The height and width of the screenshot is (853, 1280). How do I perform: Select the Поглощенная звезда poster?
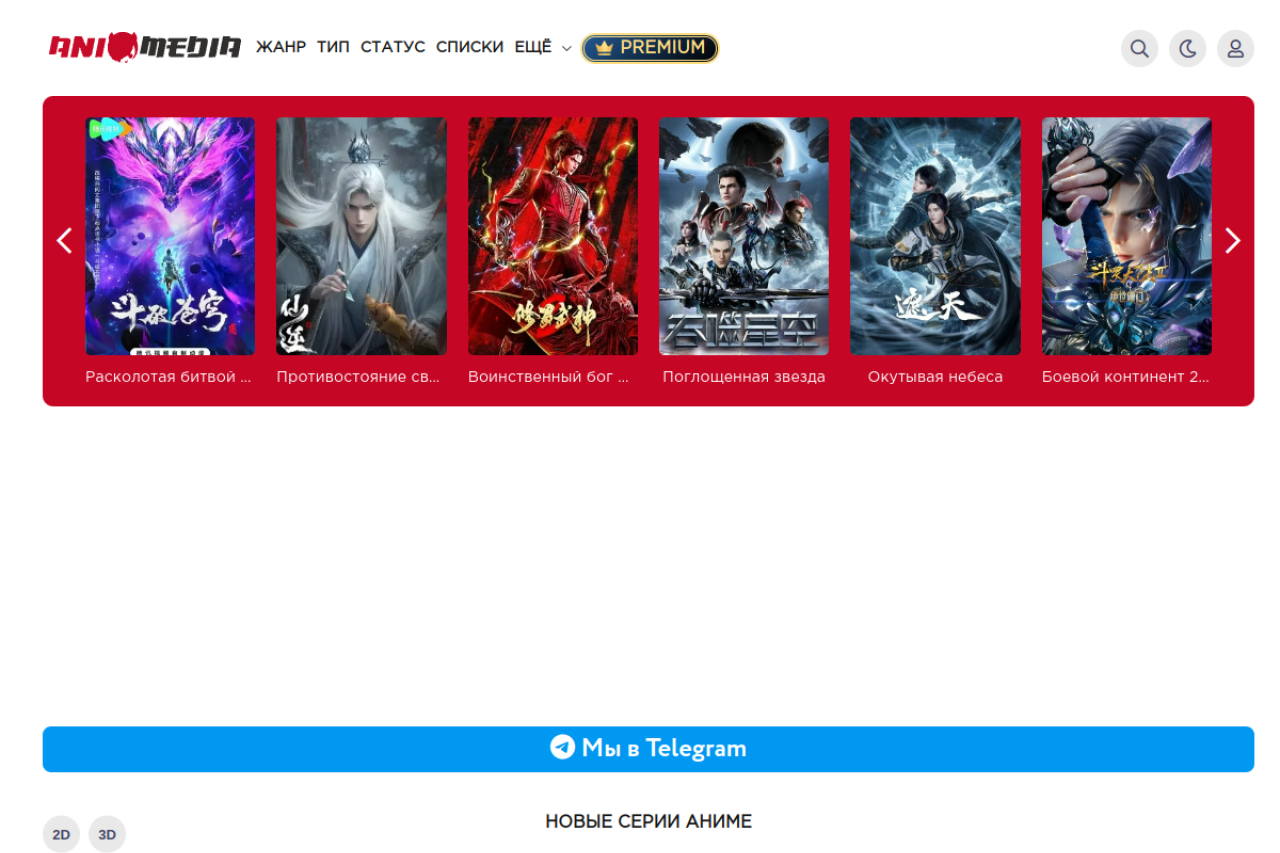[744, 236]
